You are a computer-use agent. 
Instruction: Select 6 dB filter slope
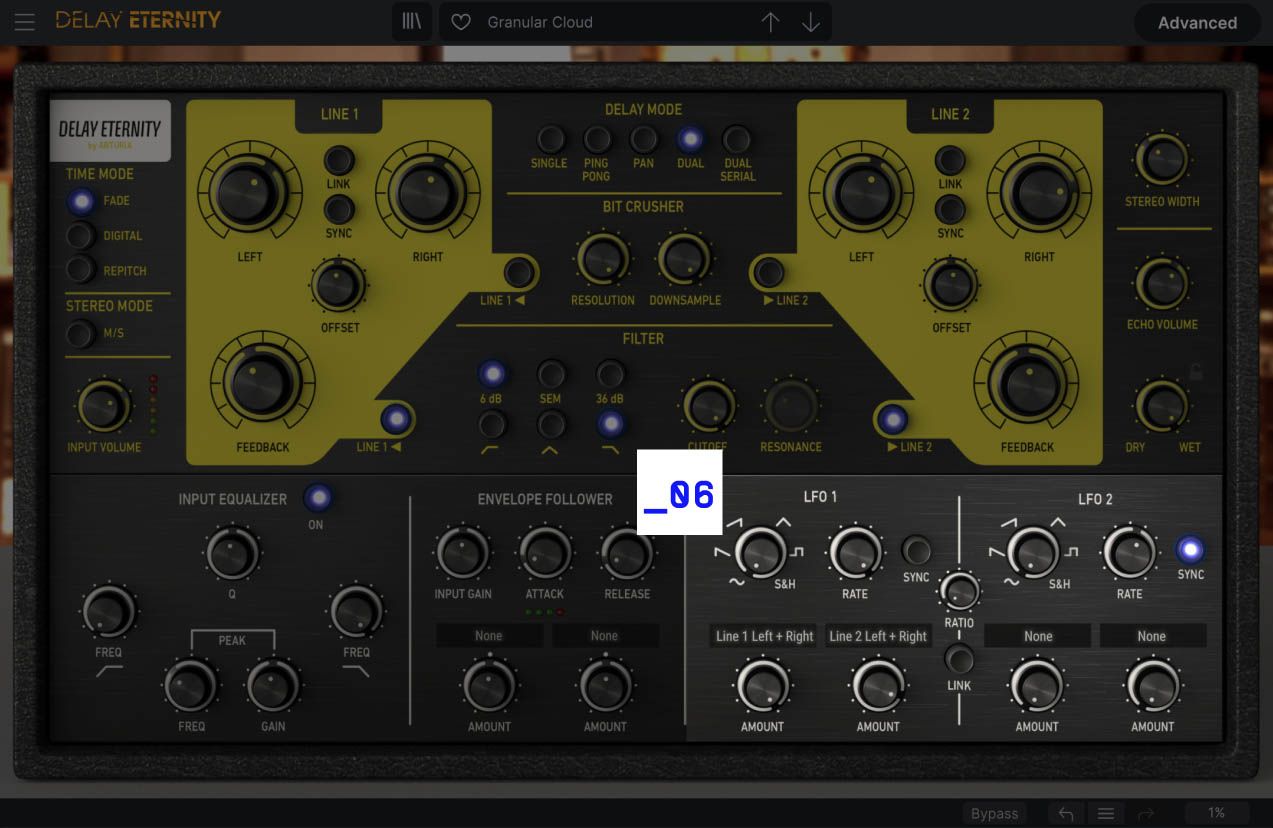[x=491, y=374]
